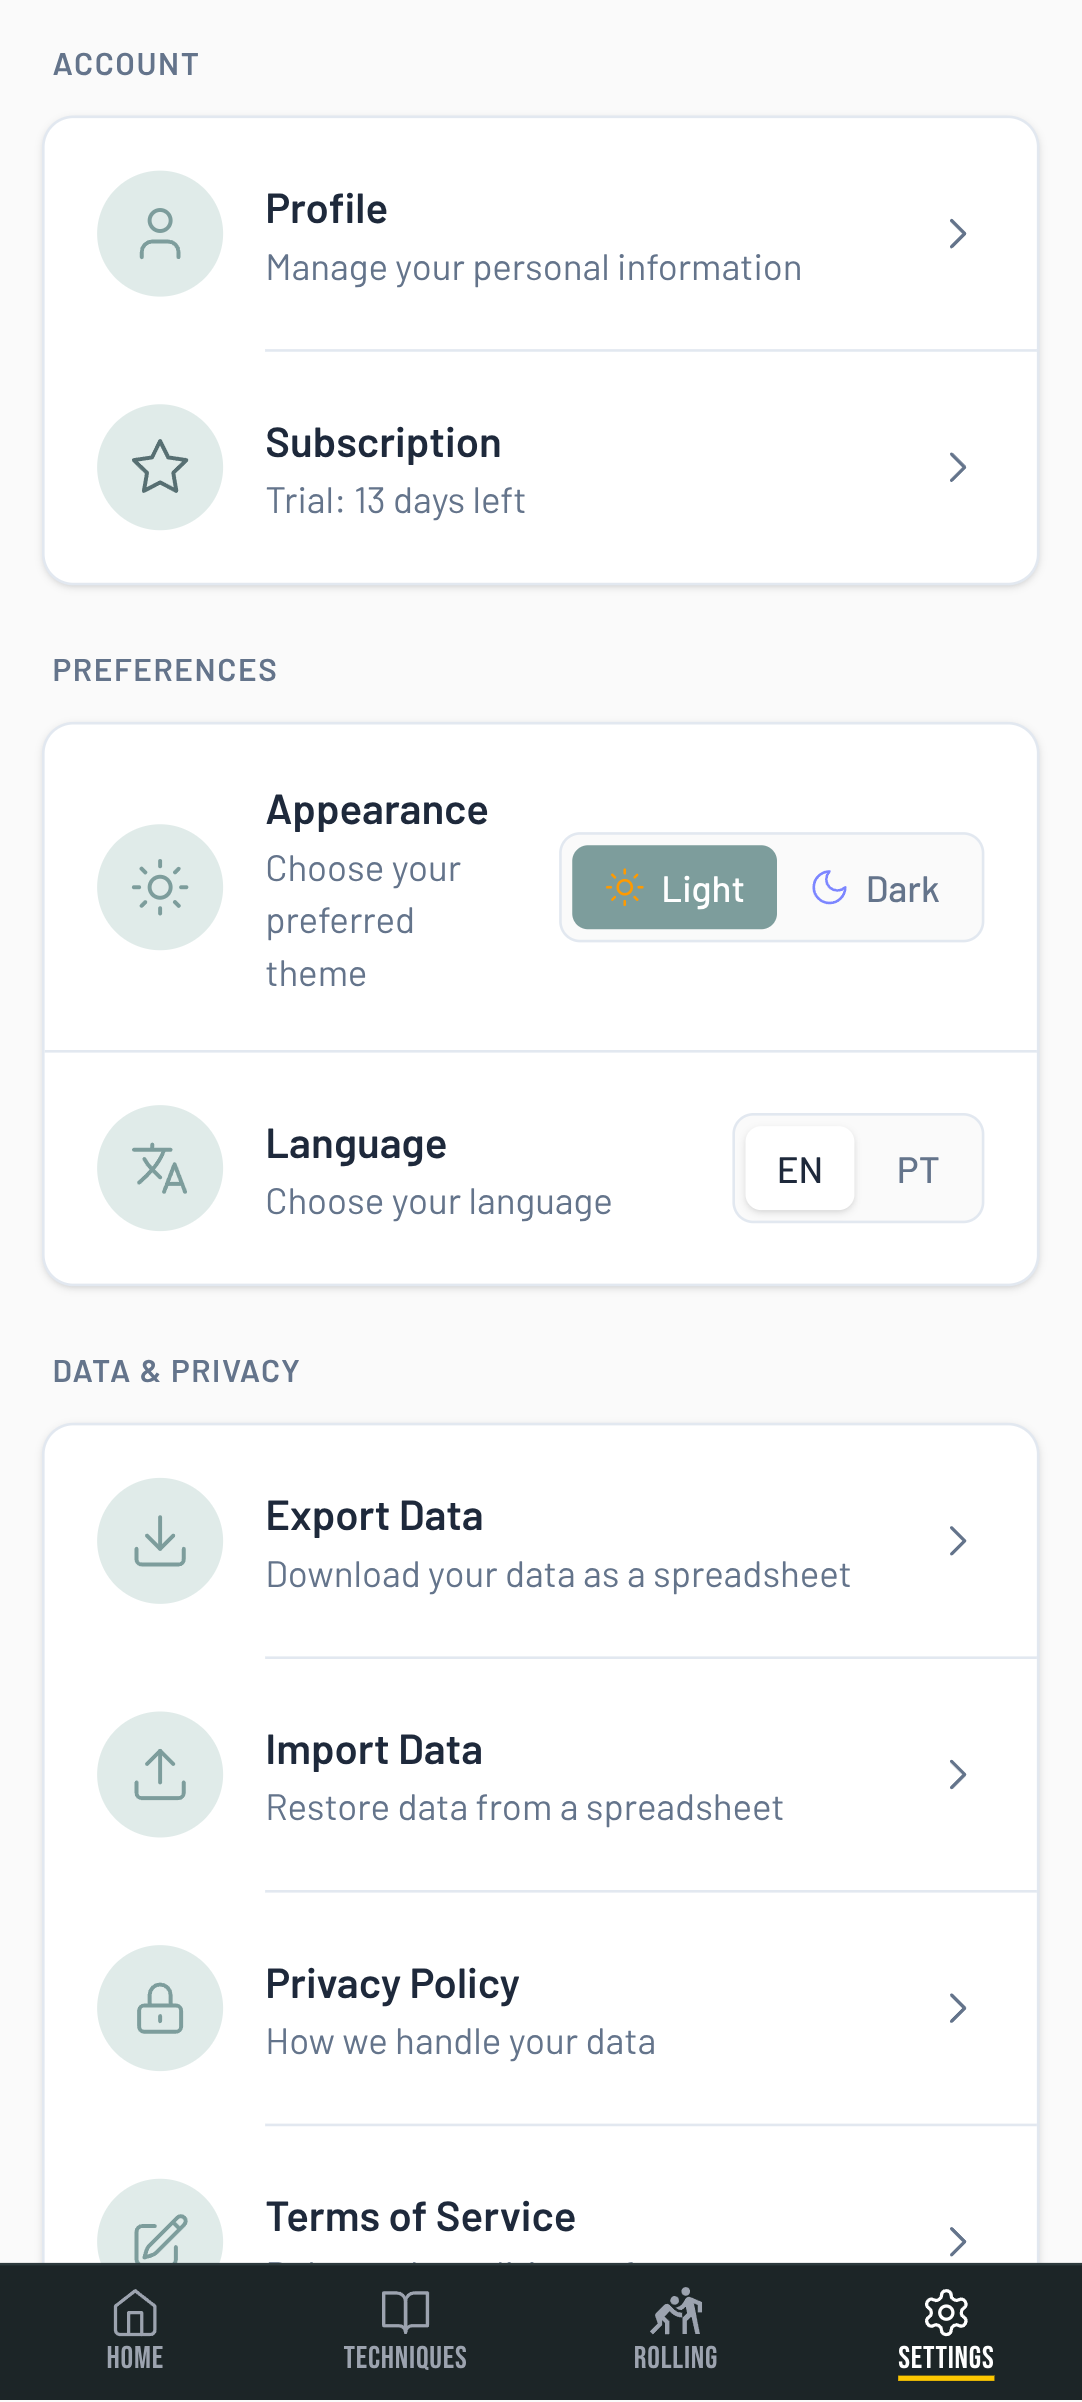Tap the Export Data download icon
The height and width of the screenshot is (2402, 1082).
point(160,1541)
